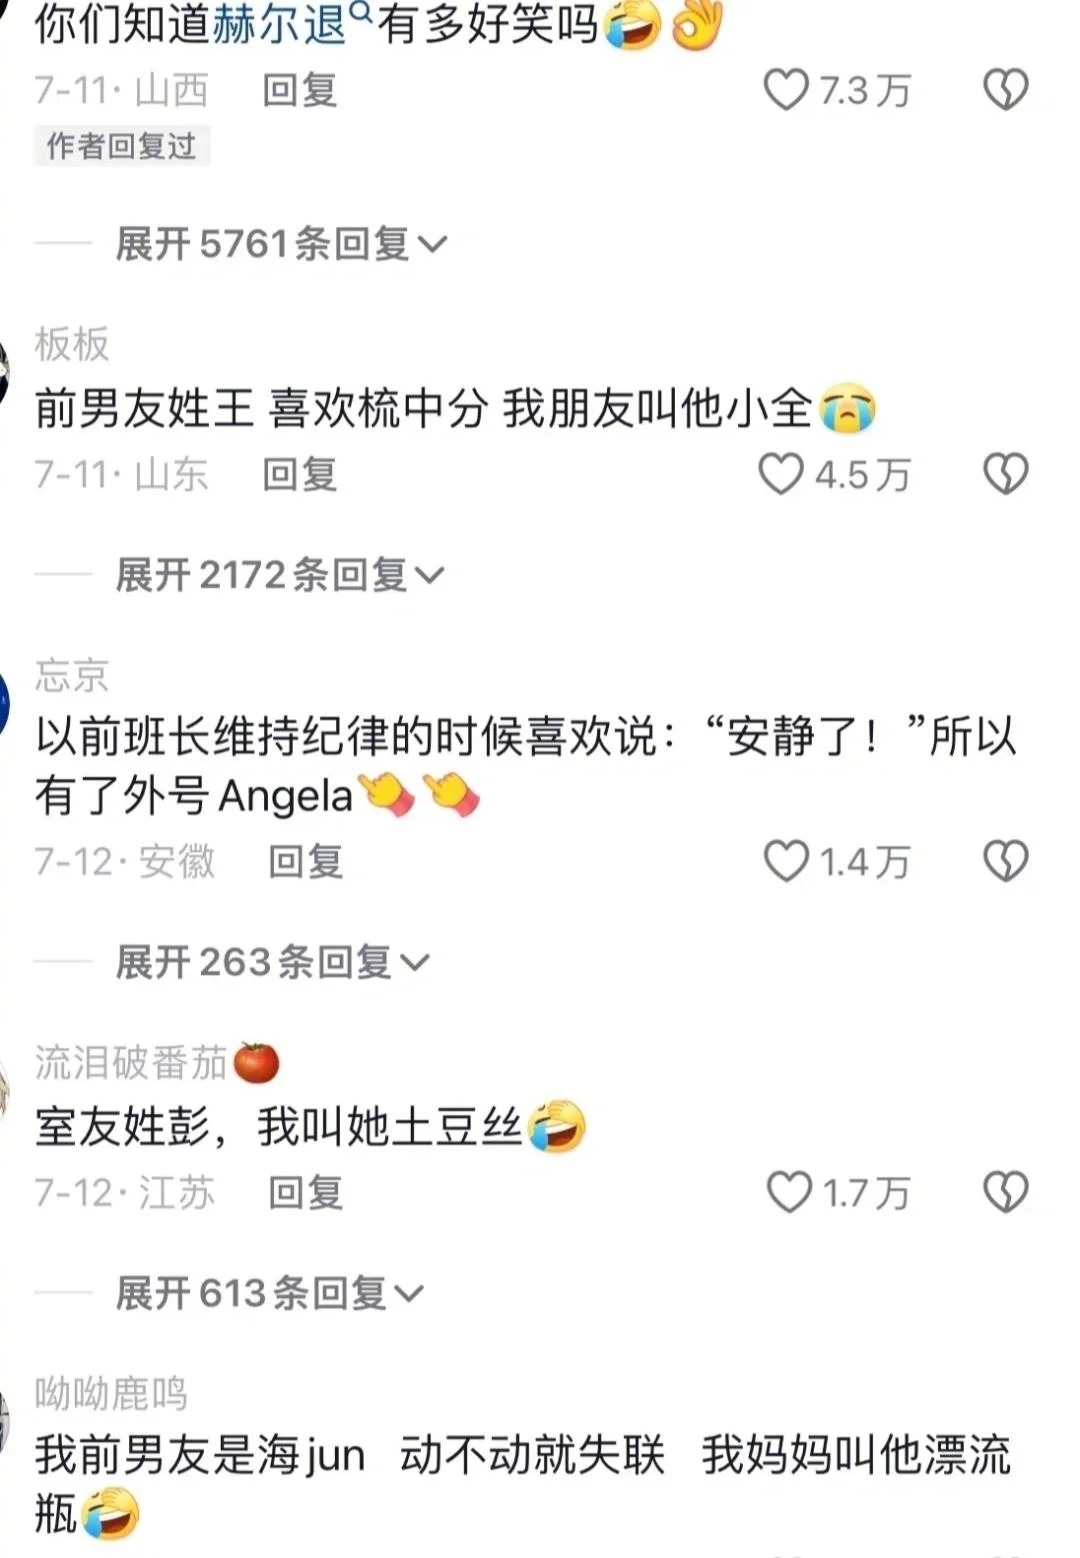Reply to 板板's 山东 comment

coord(300,474)
